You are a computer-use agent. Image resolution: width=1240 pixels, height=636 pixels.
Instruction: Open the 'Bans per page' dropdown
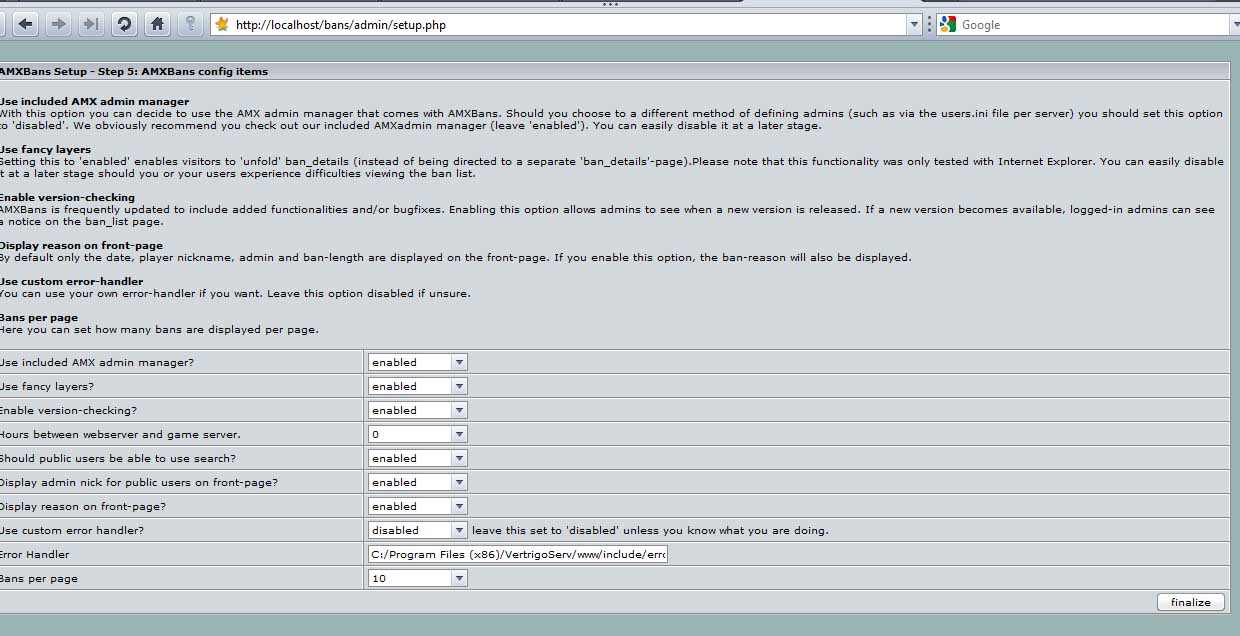(417, 578)
